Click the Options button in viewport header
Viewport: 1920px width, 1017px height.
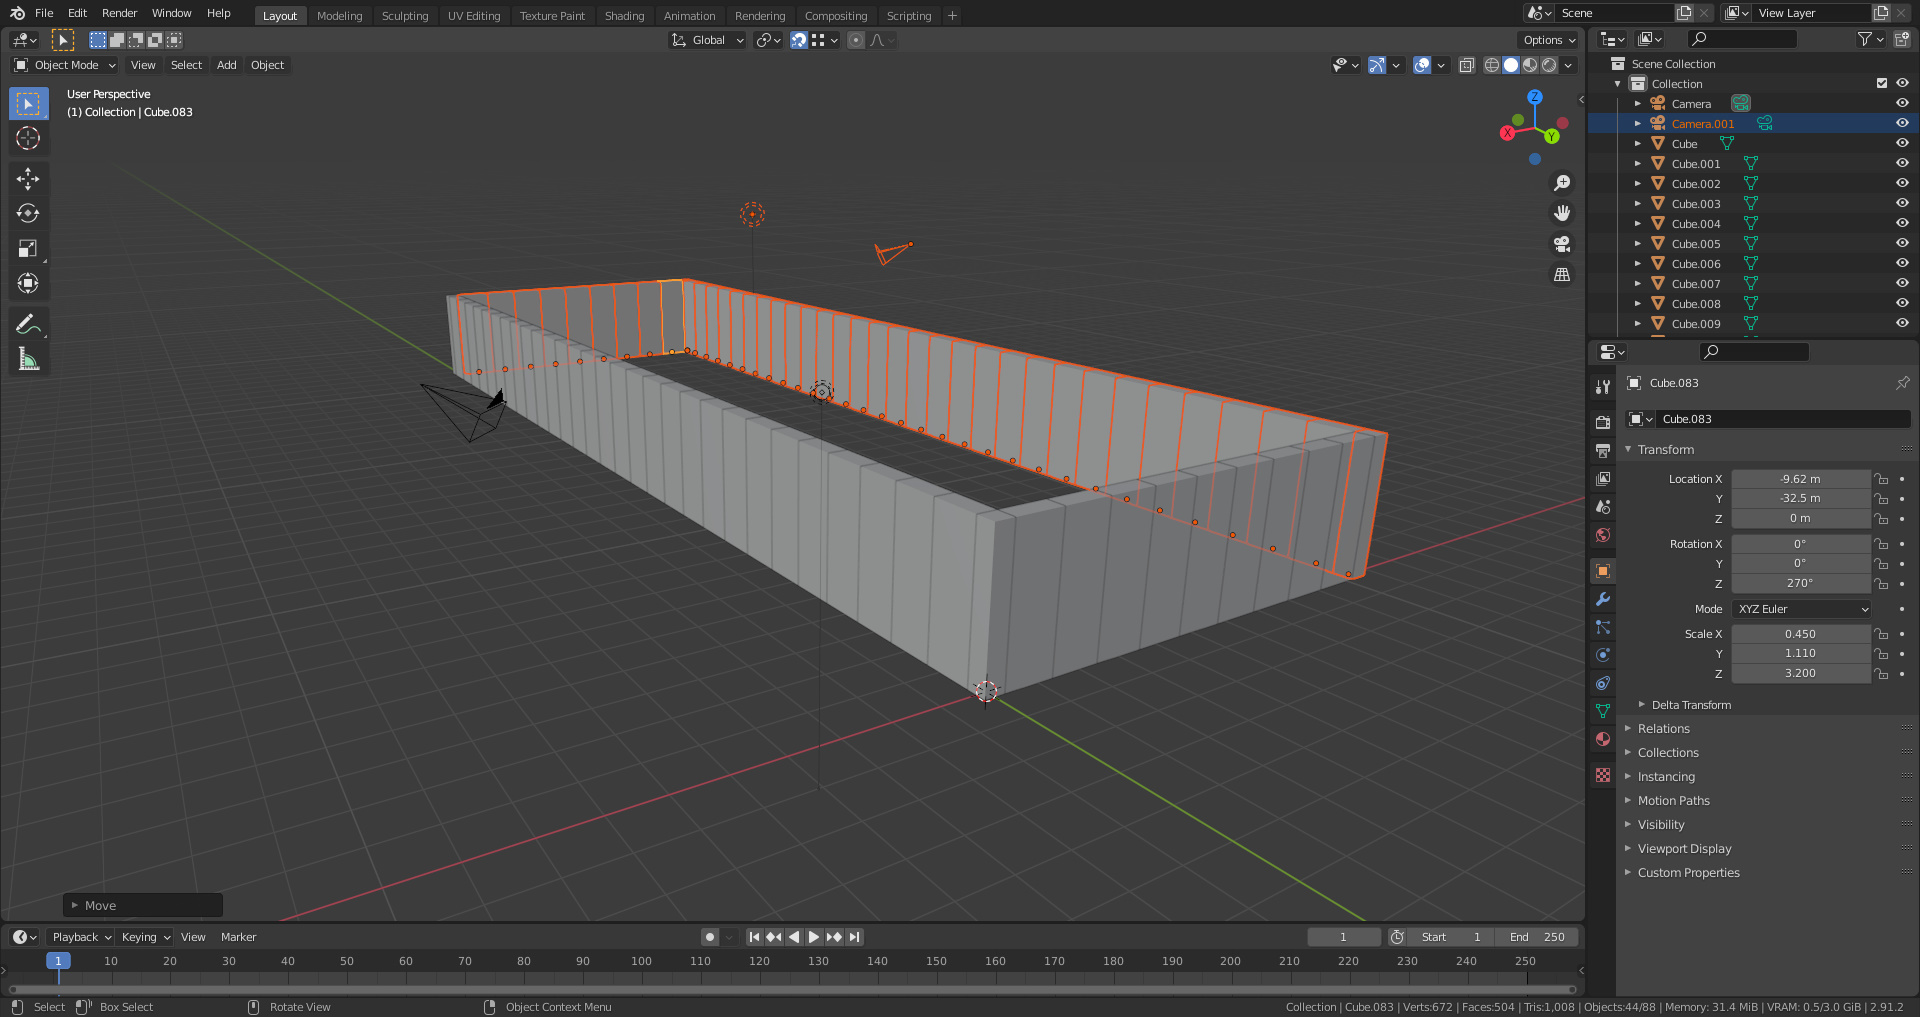pyautogui.click(x=1548, y=40)
